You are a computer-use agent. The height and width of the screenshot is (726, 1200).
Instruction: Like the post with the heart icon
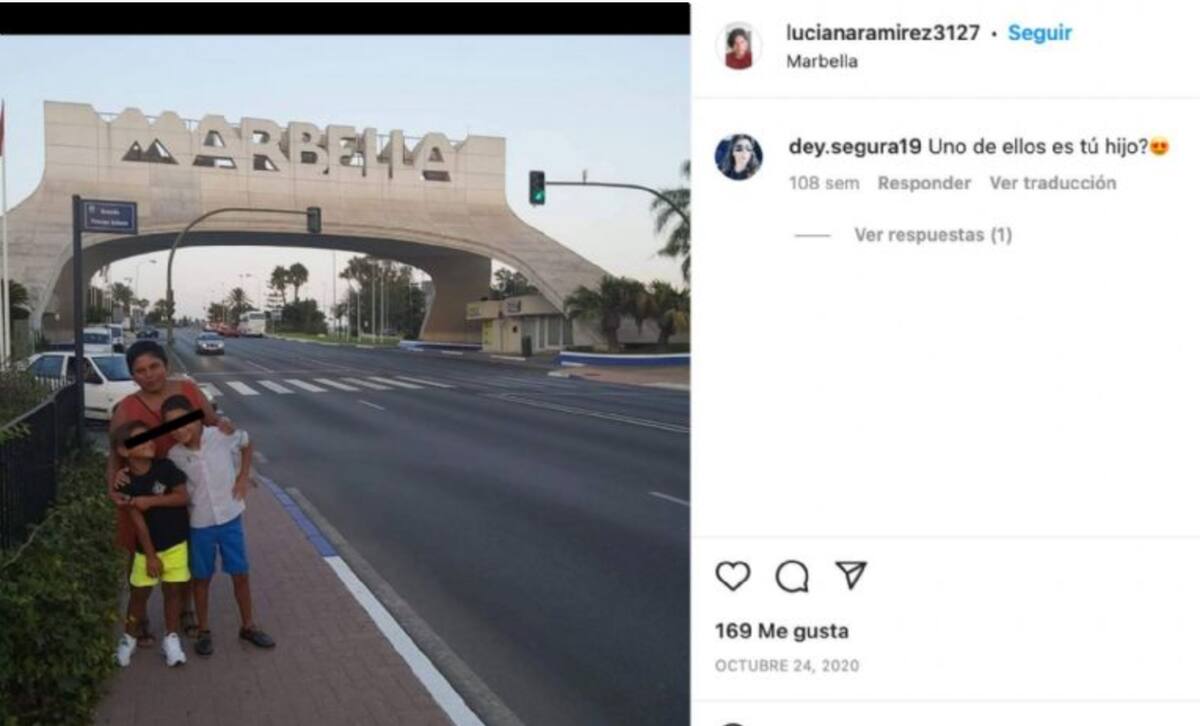(733, 576)
